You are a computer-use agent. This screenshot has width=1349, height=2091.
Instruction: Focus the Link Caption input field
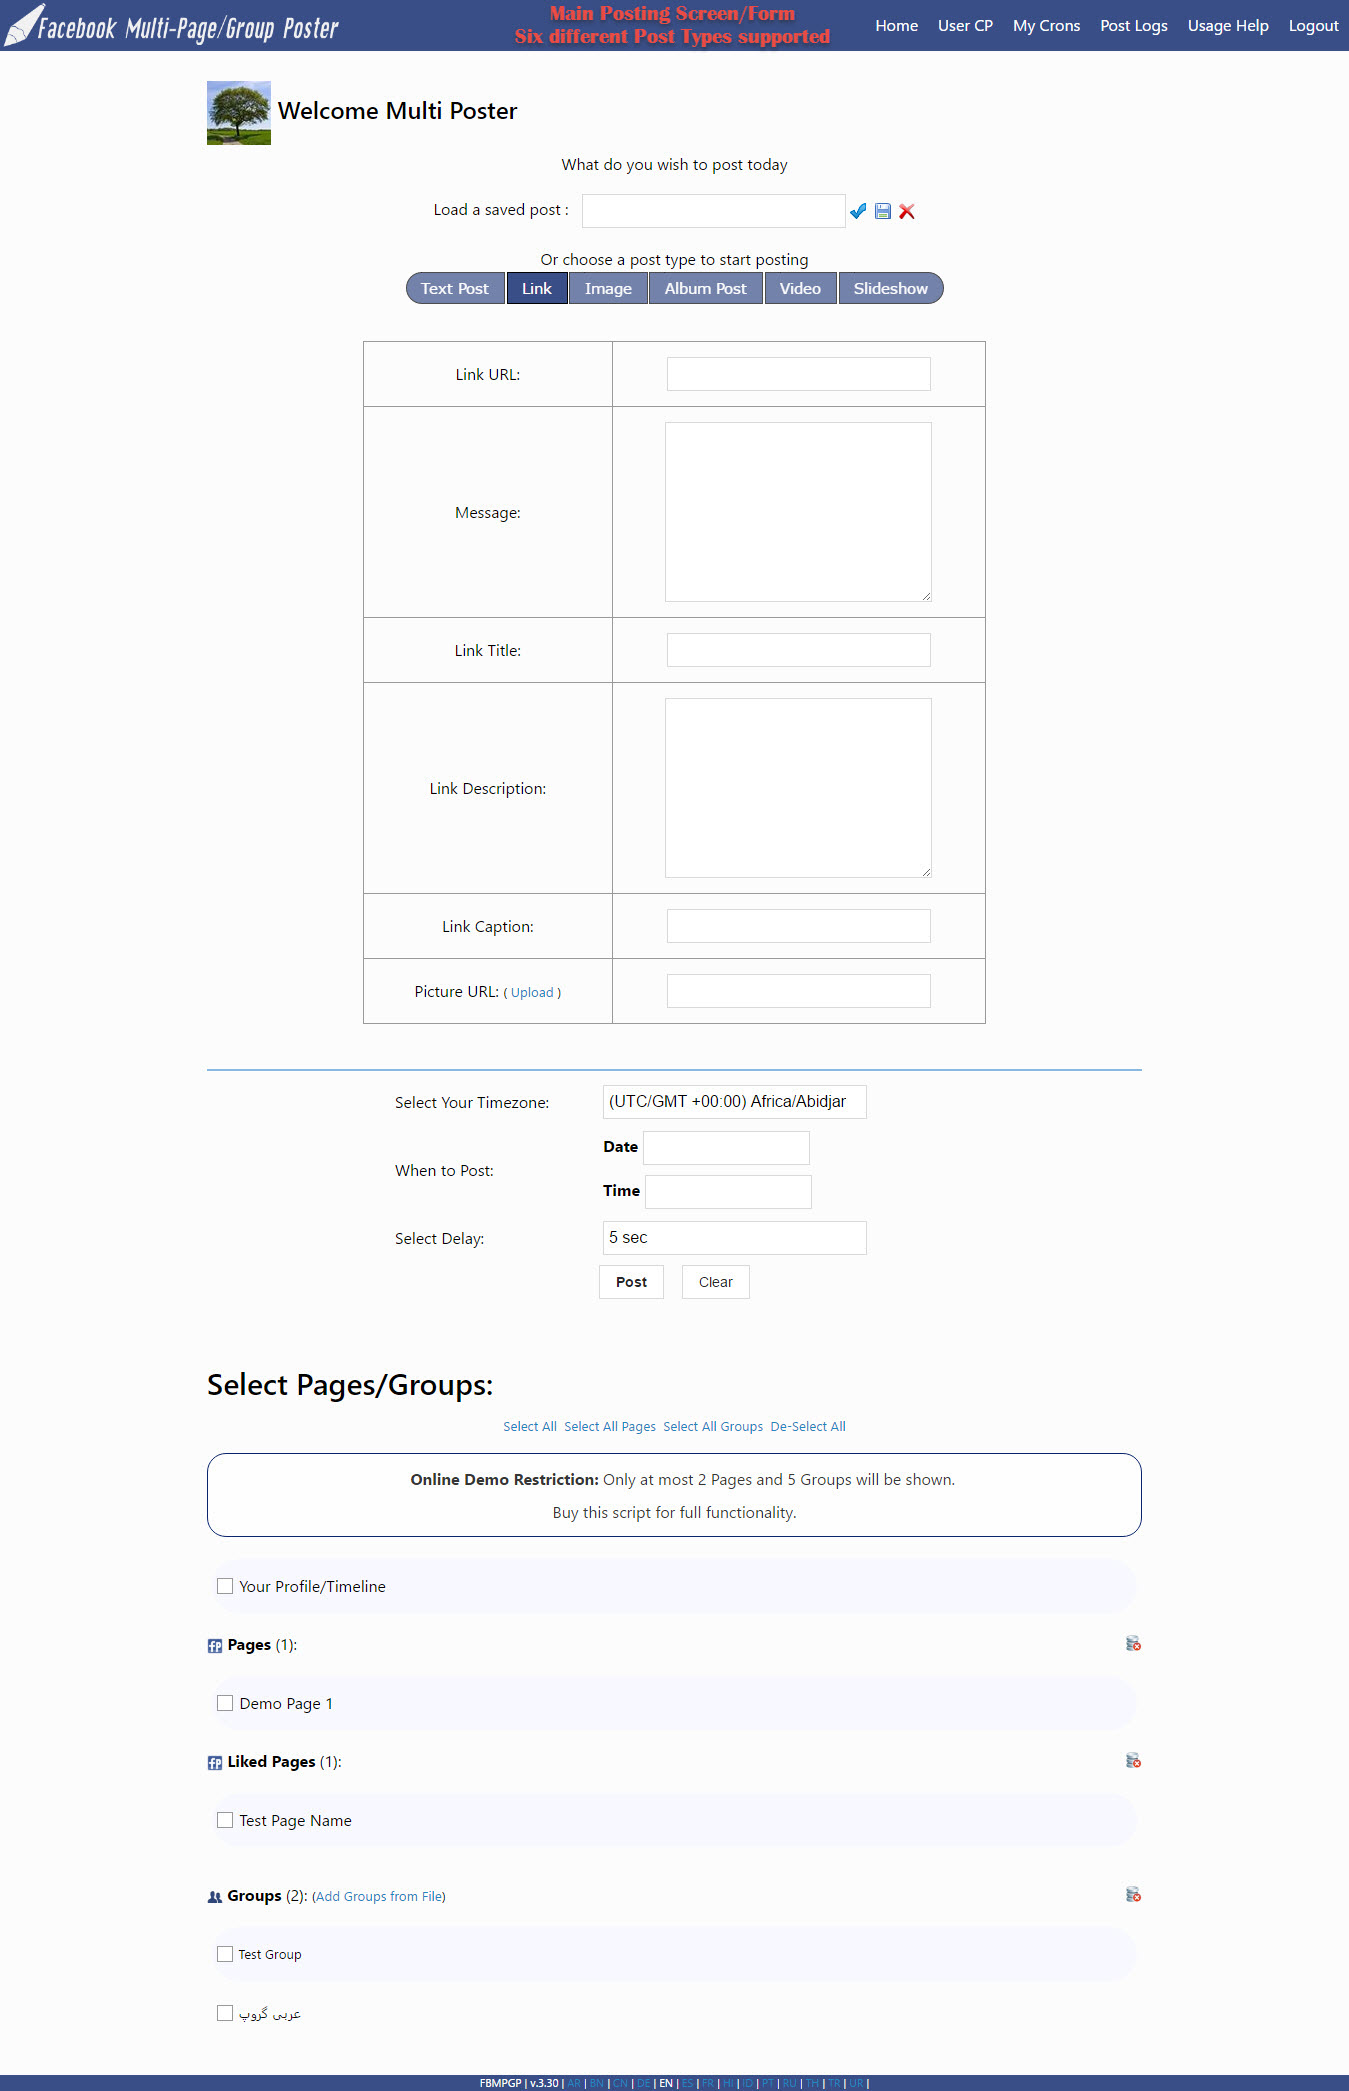pyautogui.click(x=799, y=926)
